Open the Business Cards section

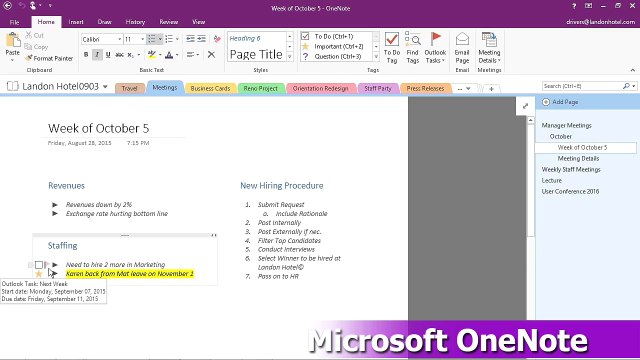(210, 88)
